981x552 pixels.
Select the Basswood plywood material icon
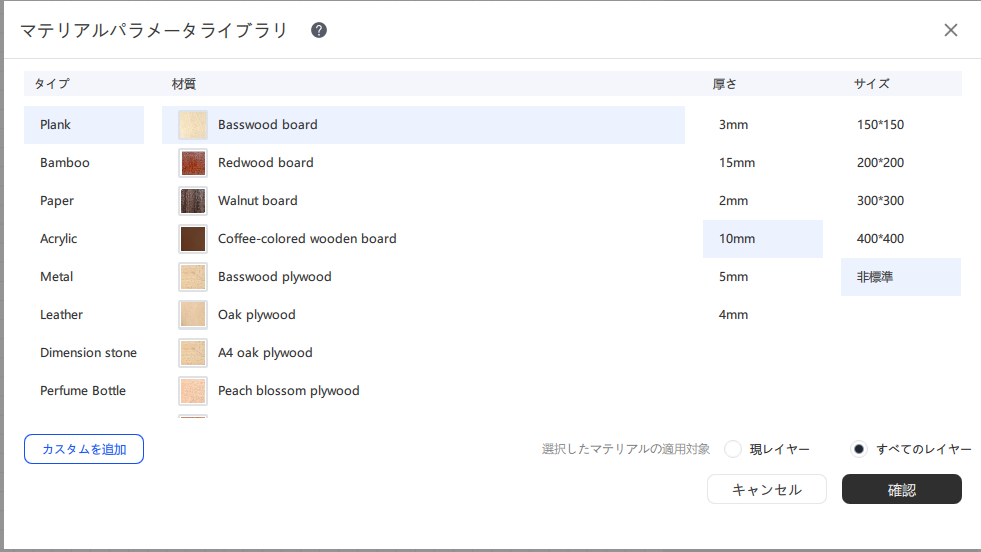192,277
